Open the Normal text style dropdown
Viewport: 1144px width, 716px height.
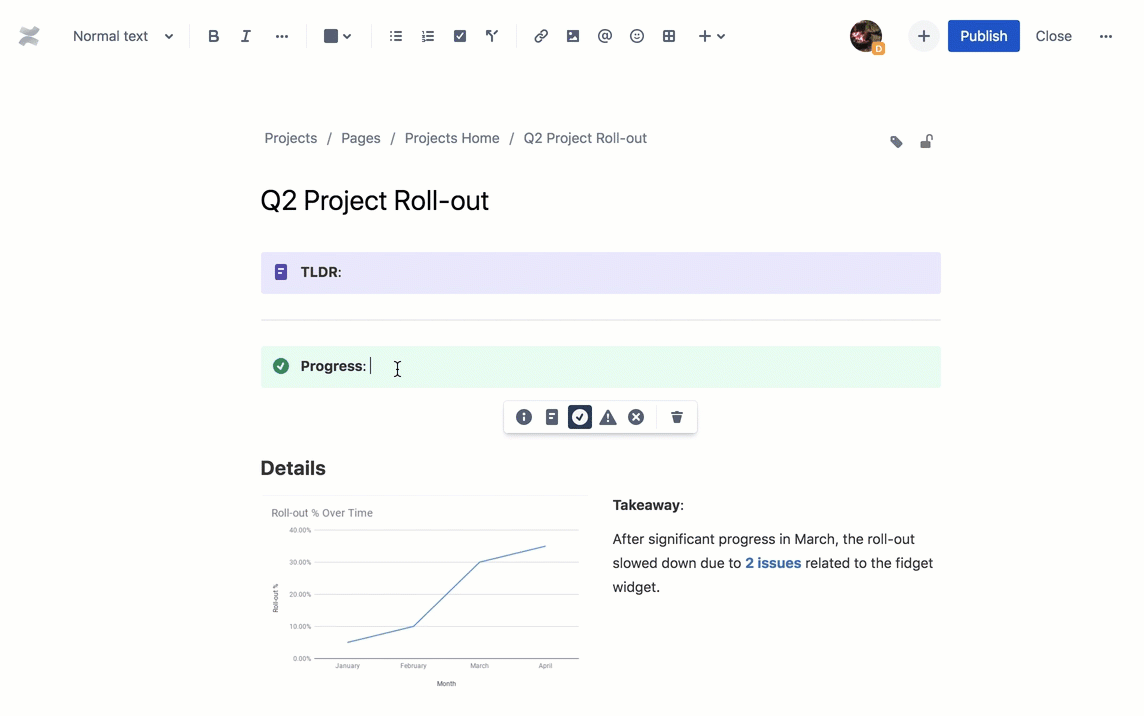pyautogui.click(x=123, y=36)
